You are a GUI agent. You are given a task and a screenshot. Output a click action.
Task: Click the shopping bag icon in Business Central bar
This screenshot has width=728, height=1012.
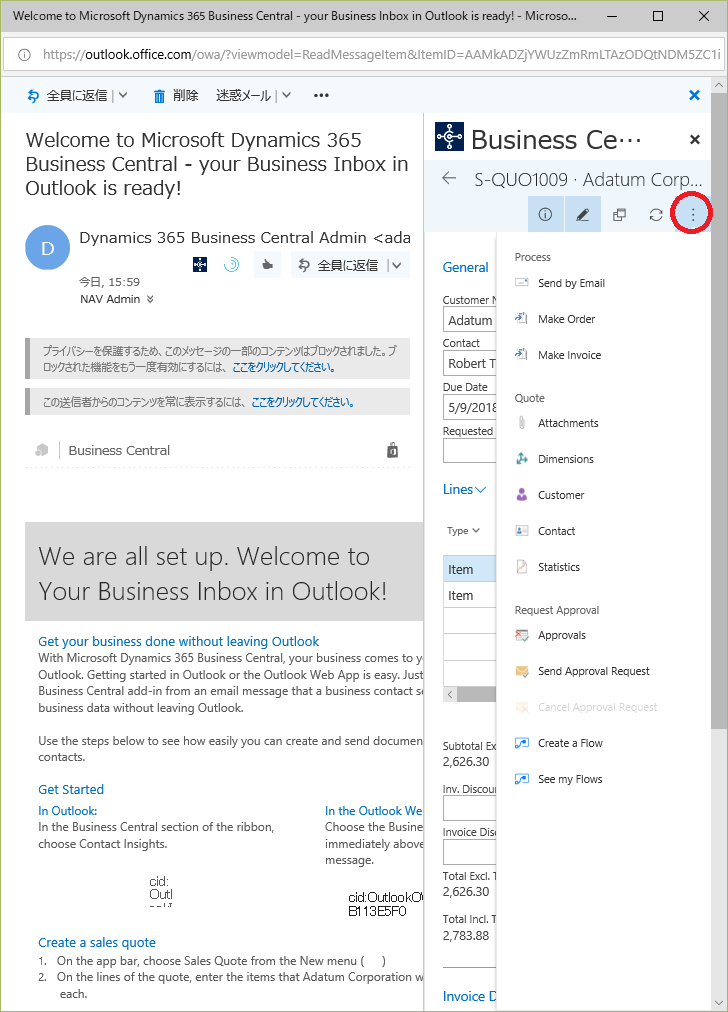pyautogui.click(x=392, y=450)
